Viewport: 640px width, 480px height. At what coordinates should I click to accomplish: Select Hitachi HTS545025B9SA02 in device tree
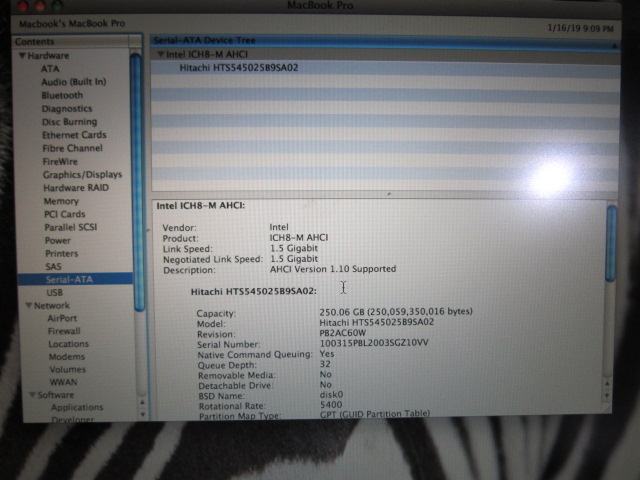239,68
